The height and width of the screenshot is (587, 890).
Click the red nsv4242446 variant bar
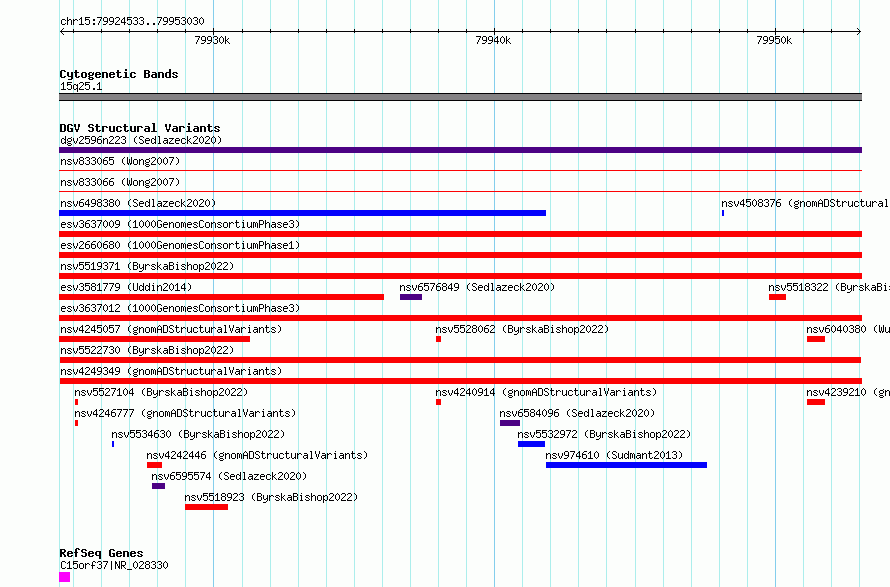(x=154, y=465)
